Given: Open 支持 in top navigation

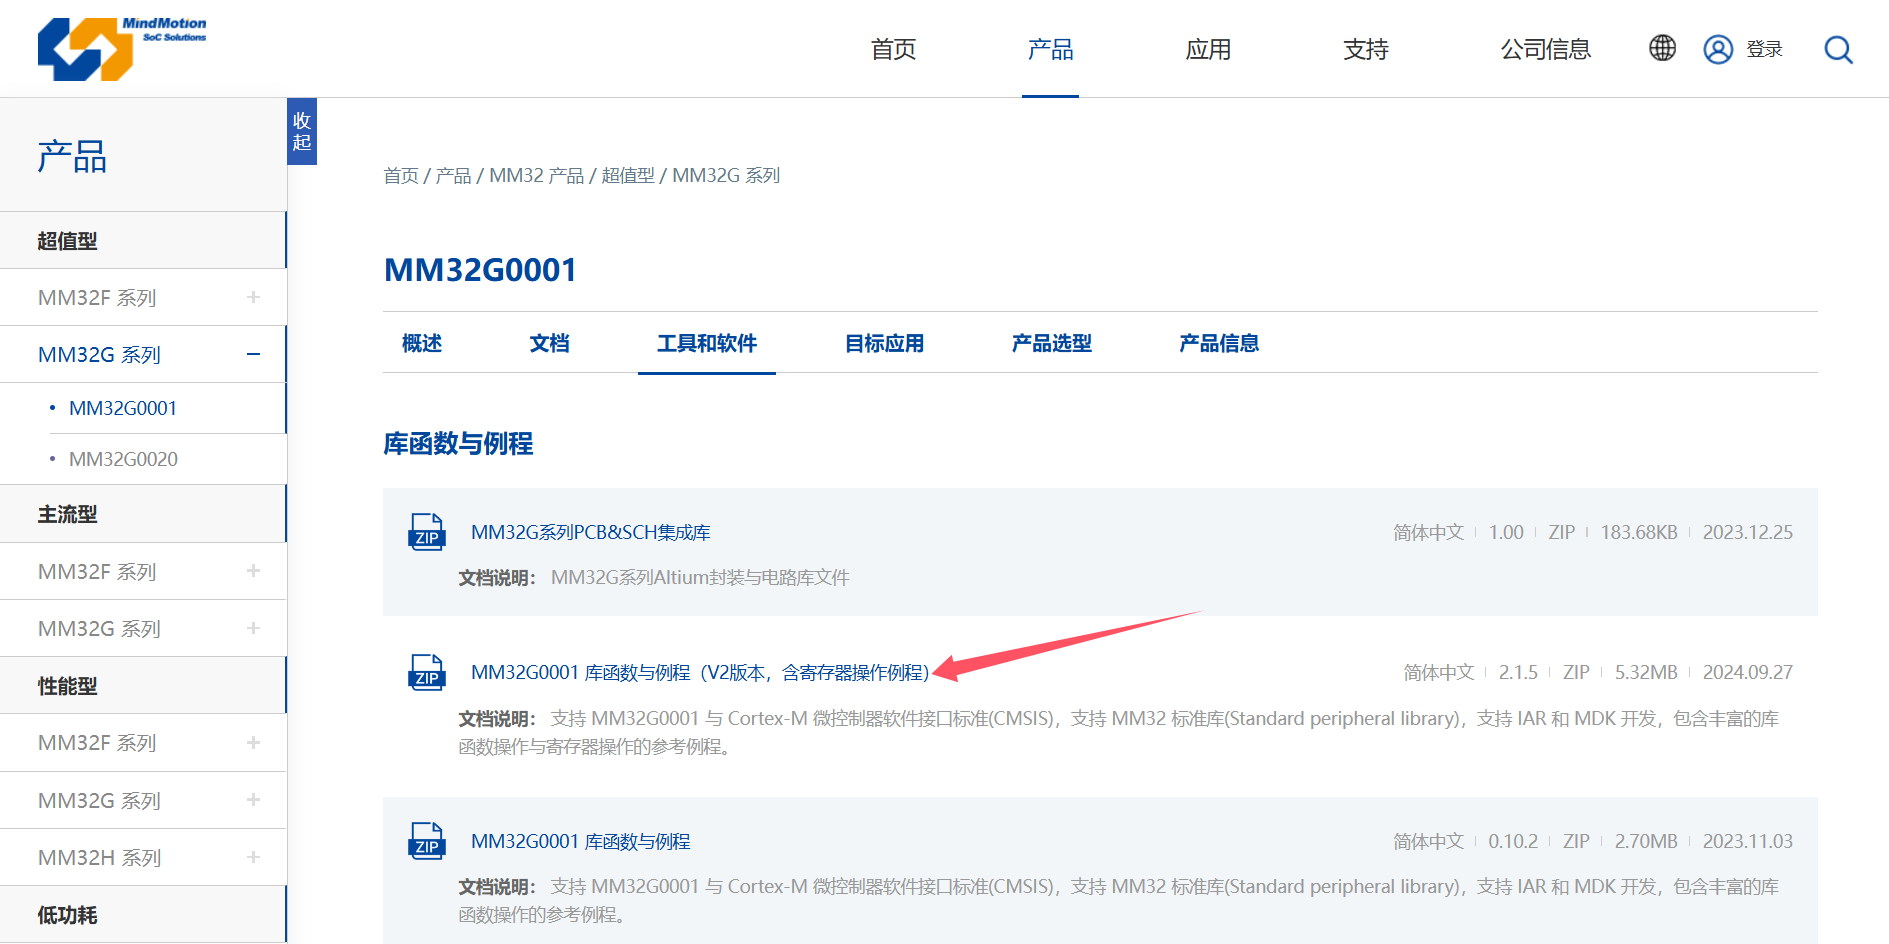Looking at the screenshot, I should [x=1365, y=49].
